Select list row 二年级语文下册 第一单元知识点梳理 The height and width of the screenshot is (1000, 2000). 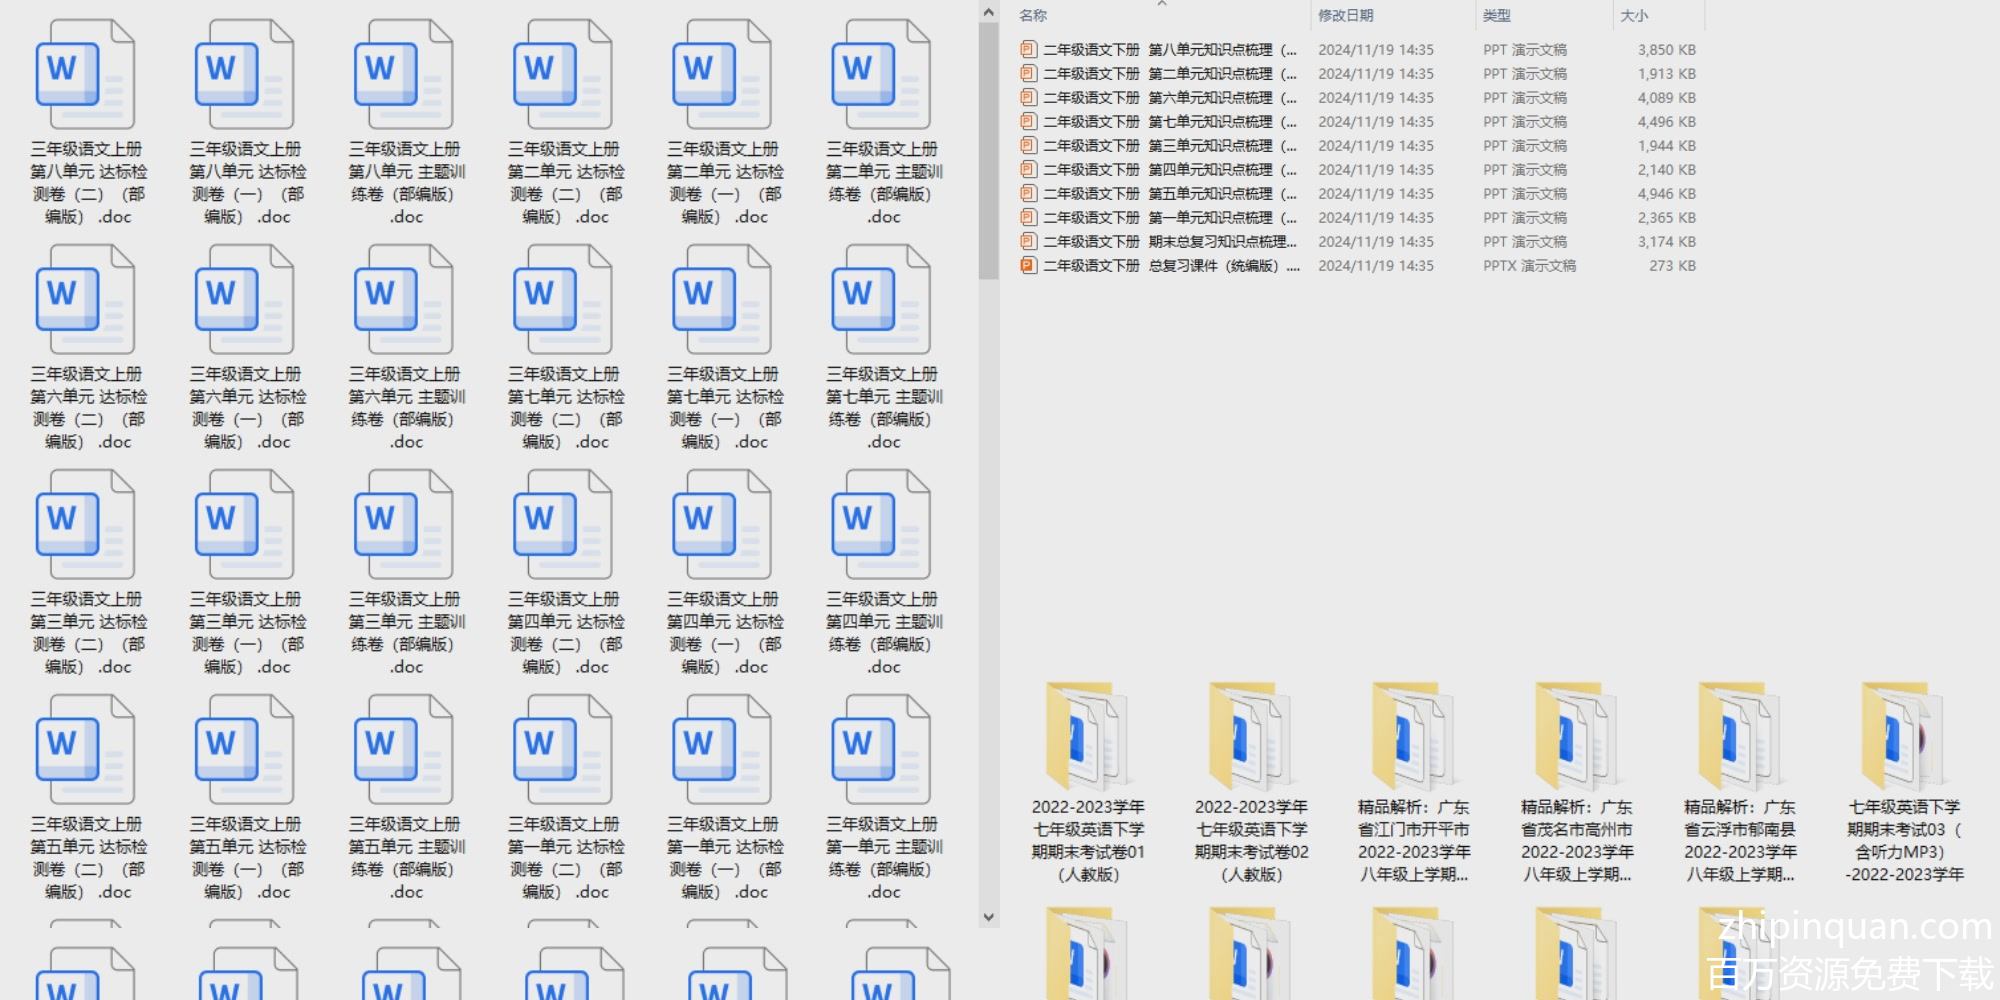1358,217
